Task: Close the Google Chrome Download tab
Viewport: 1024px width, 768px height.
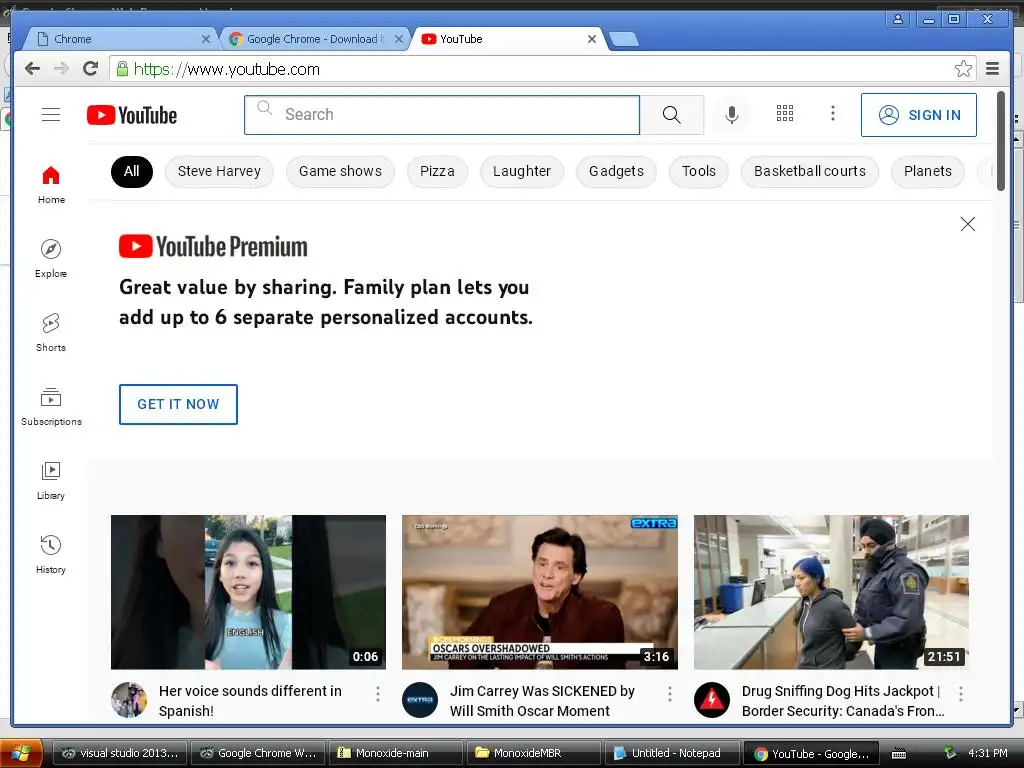Action: click(398, 39)
